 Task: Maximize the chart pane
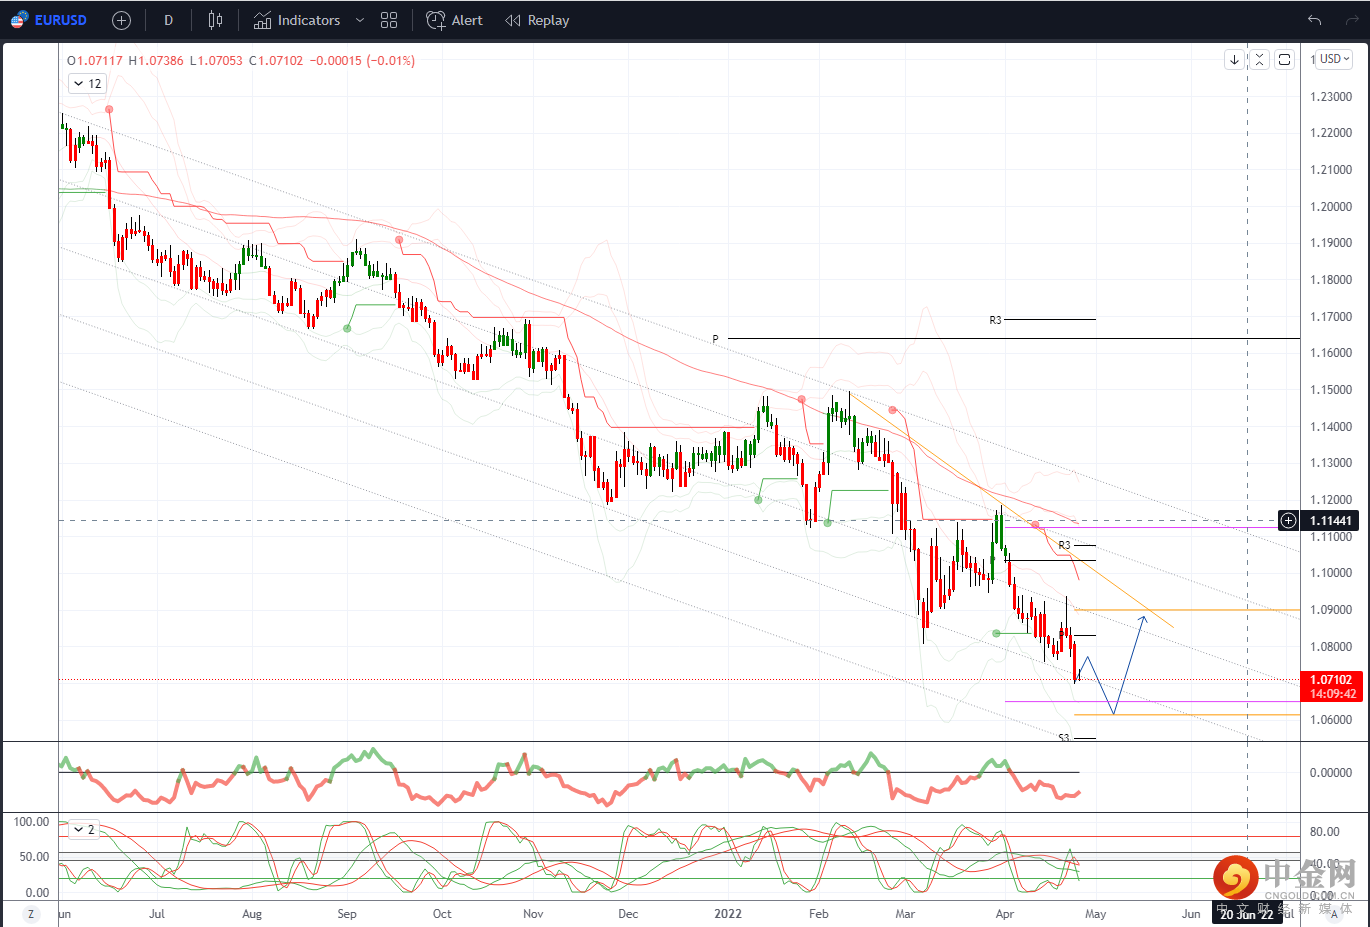pos(1285,60)
